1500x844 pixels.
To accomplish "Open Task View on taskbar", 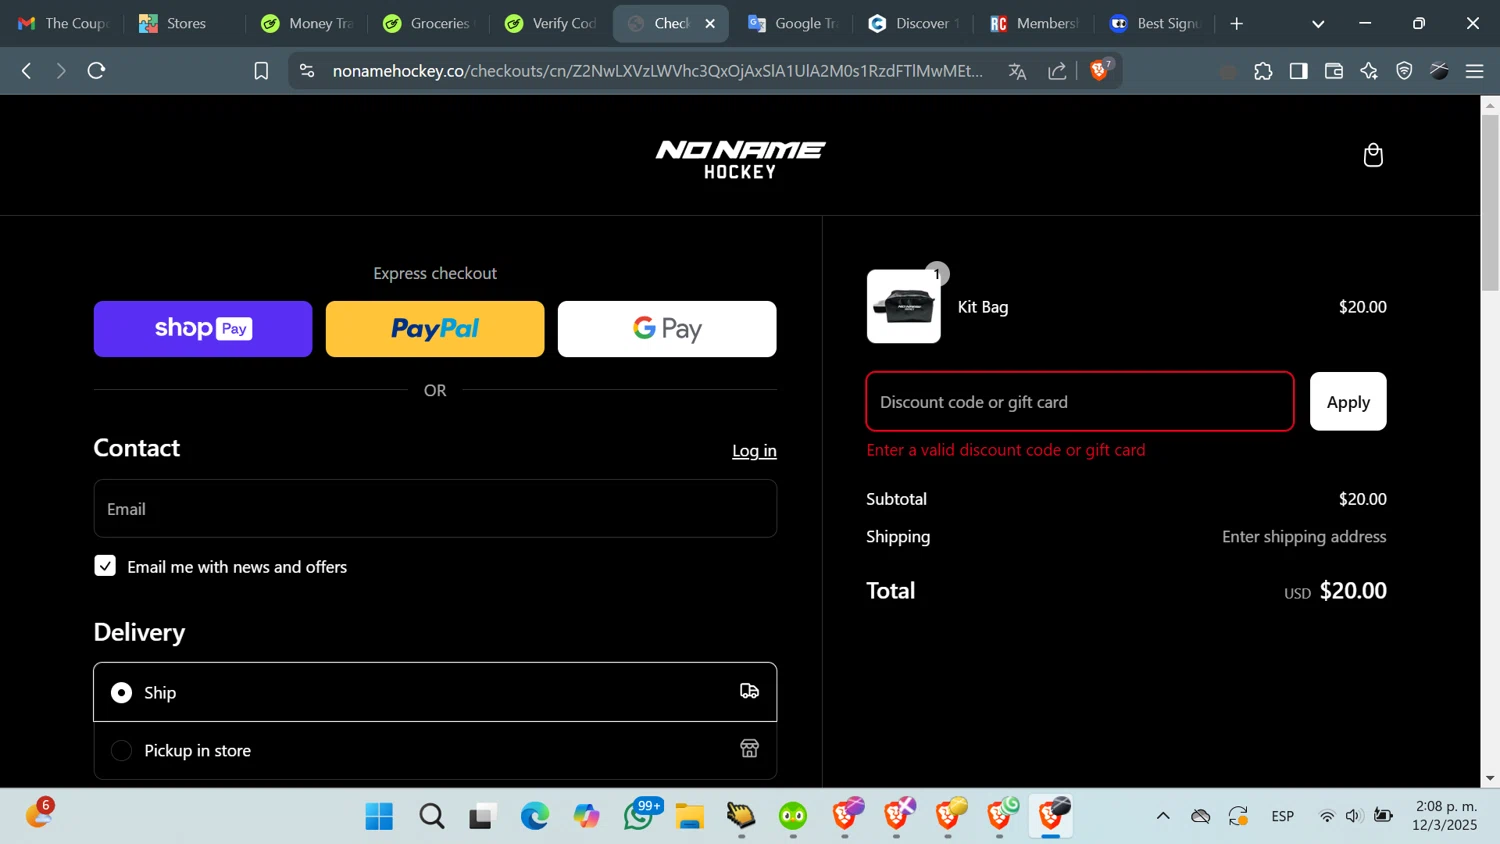I will point(484,816).
